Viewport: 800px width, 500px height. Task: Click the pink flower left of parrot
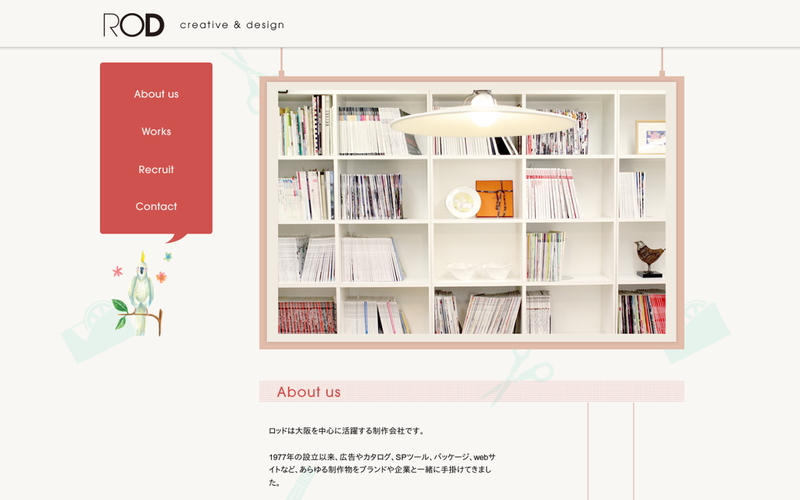117,271
